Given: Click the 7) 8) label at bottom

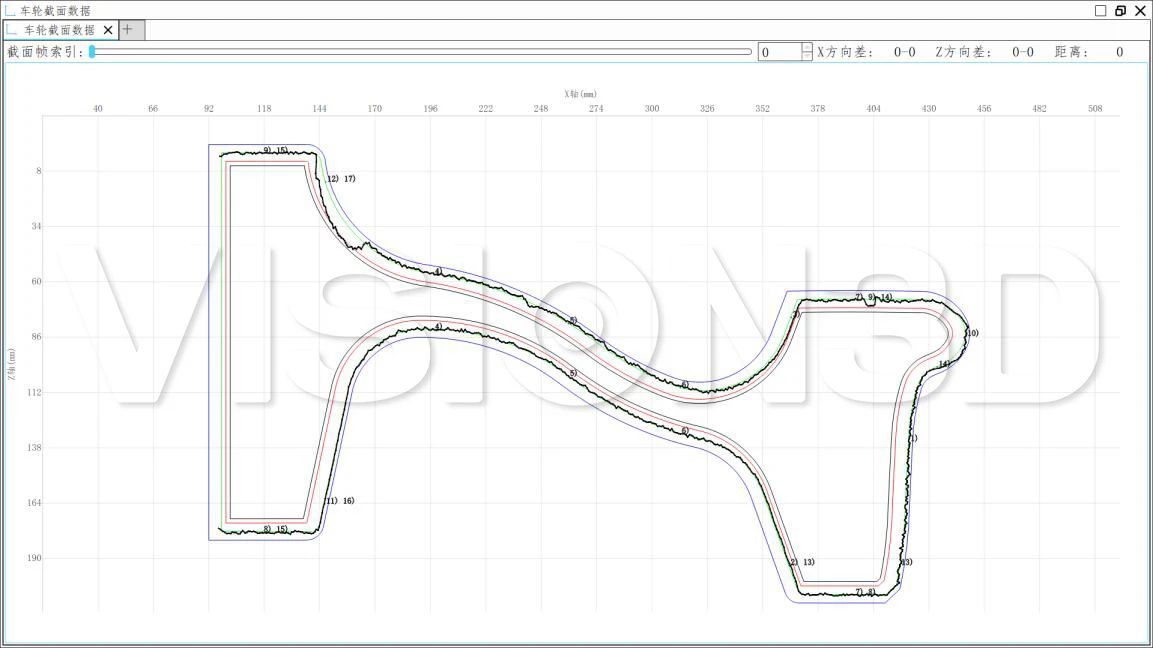Looking at the screenshot, I should tap(865, 592).
